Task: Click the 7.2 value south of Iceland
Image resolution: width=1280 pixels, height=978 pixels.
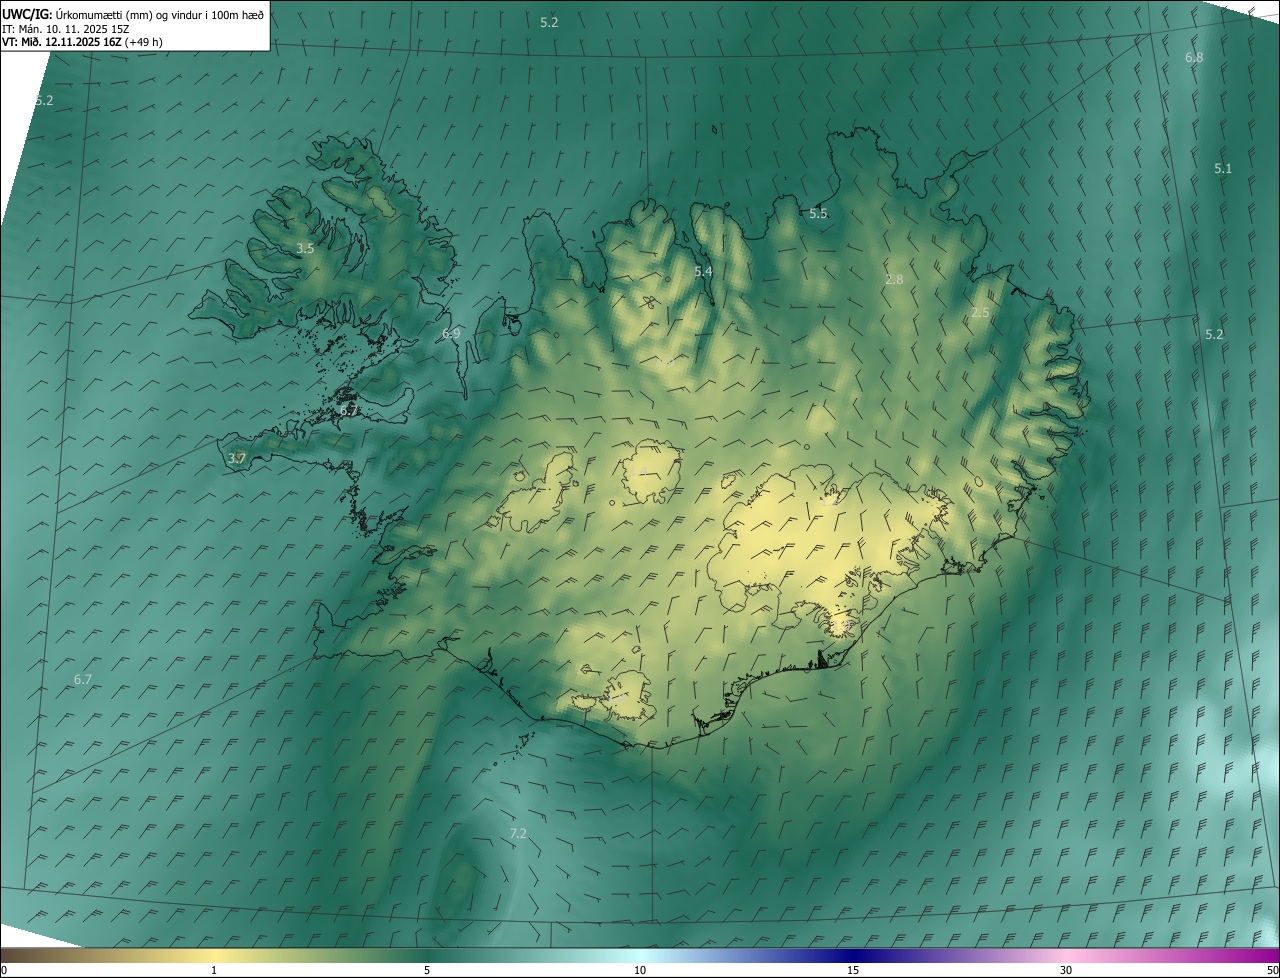Action: click(518, 834)
